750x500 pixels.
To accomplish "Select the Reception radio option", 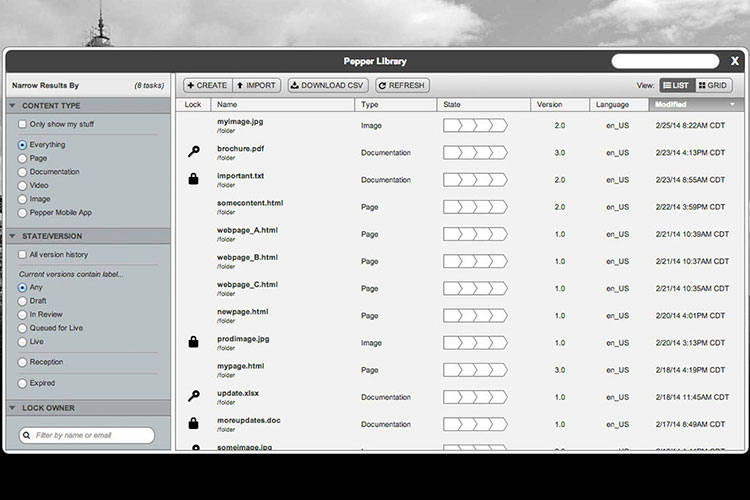I will (22, 362).
